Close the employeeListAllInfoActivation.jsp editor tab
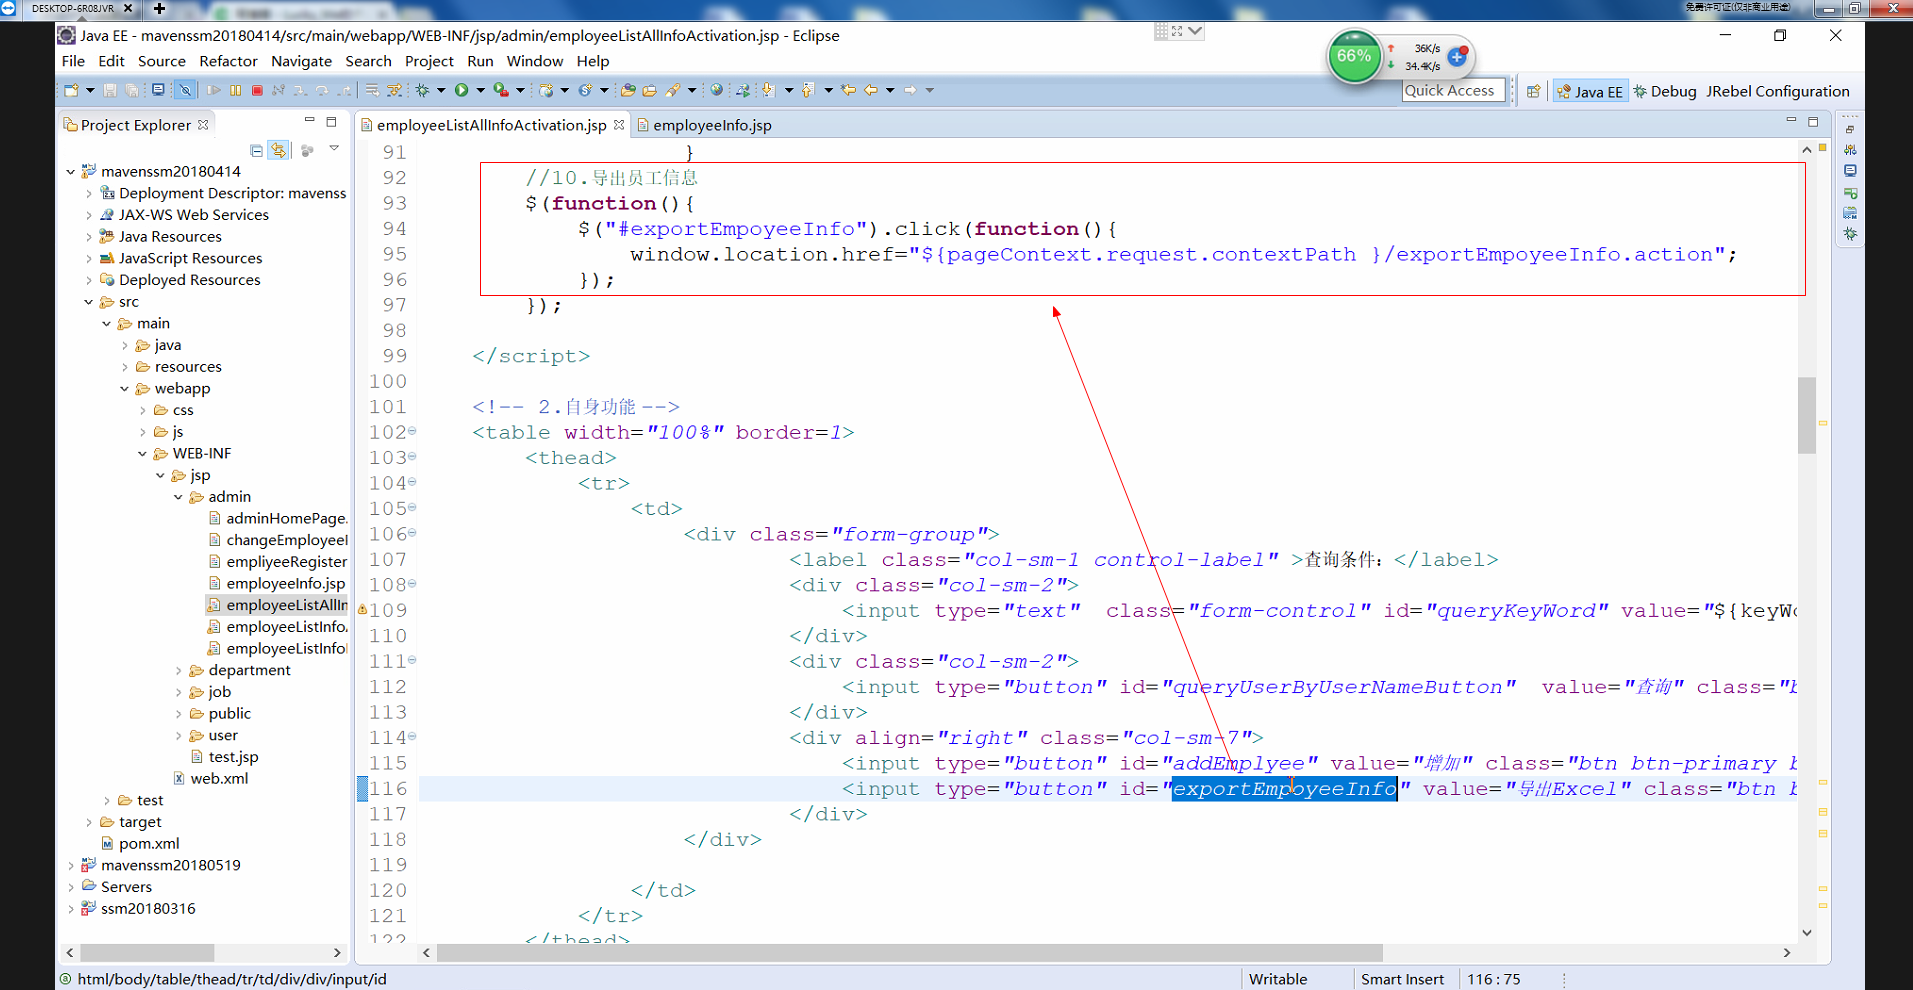 coord(619,125)
